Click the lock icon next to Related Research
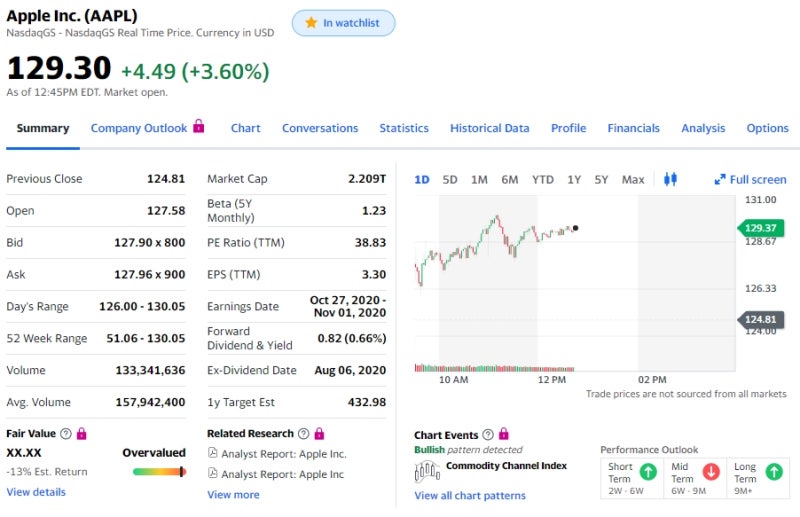800x517 pixels. 319,433
